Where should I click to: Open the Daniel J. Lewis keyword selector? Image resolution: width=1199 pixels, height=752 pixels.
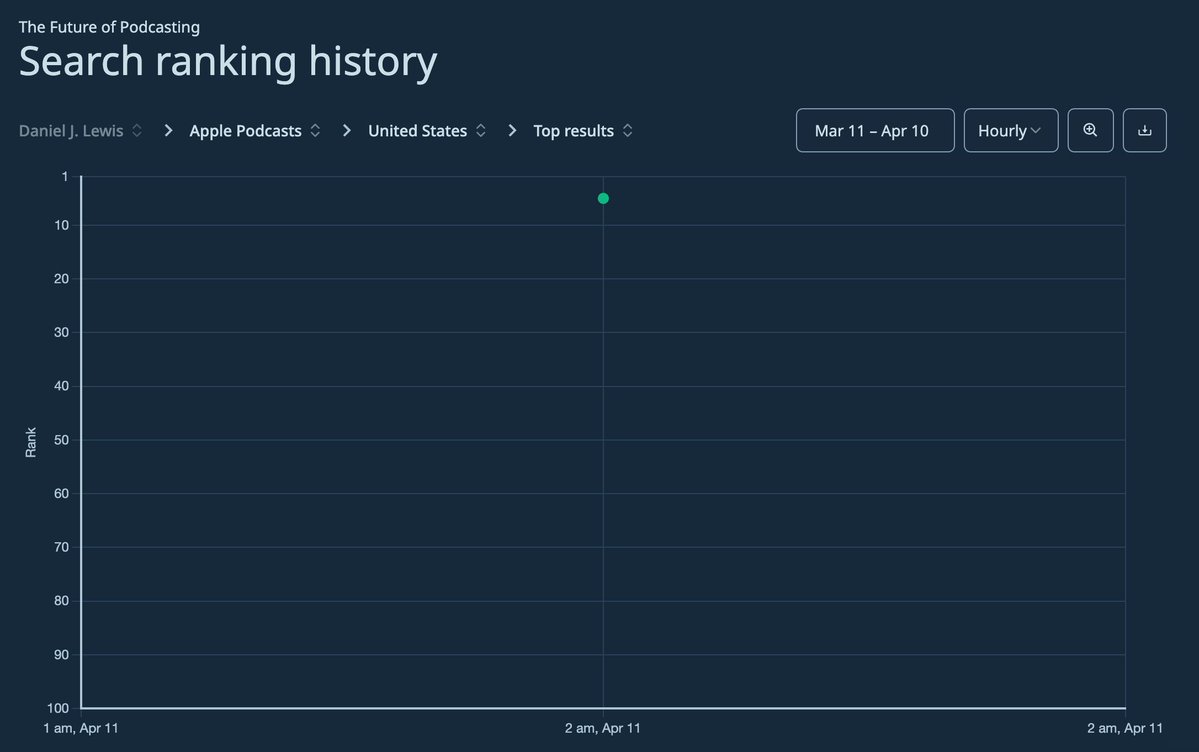80,131
